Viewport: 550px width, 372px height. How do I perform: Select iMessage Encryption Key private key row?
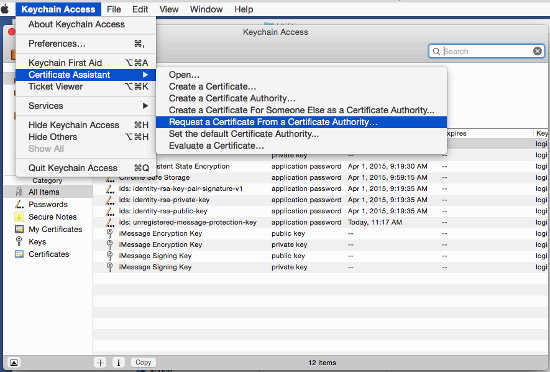click(321, 245)
